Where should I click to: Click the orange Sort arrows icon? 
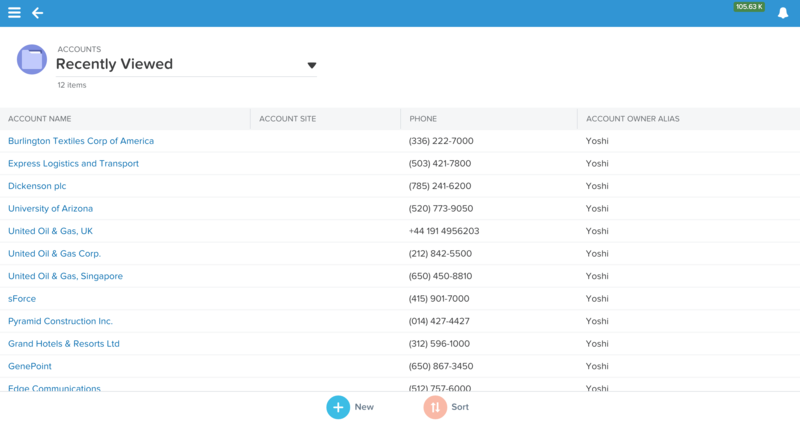coord(435,407)
